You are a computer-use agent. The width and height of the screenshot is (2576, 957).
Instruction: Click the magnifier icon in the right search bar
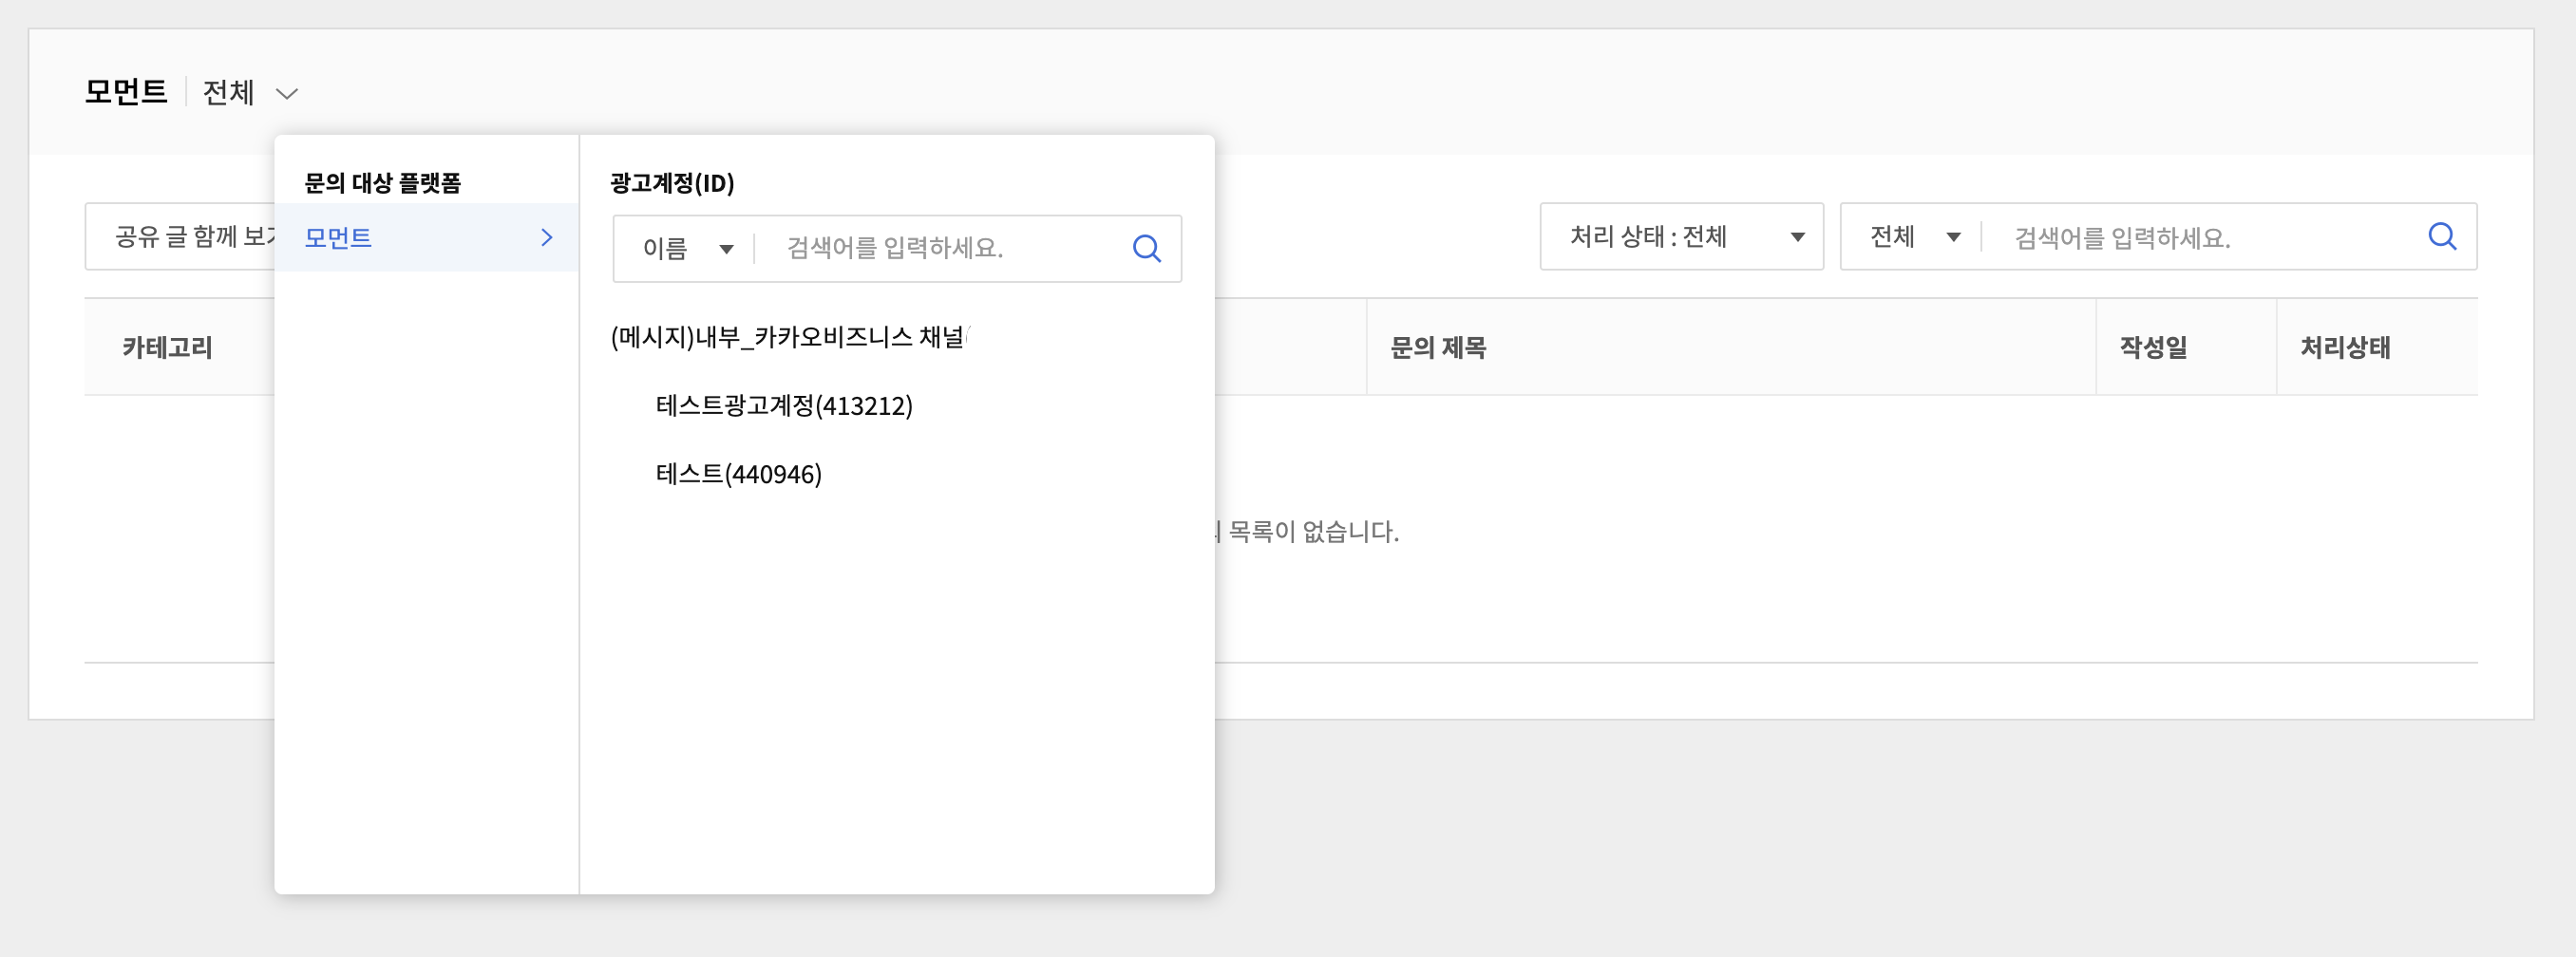pos(2441,237)
